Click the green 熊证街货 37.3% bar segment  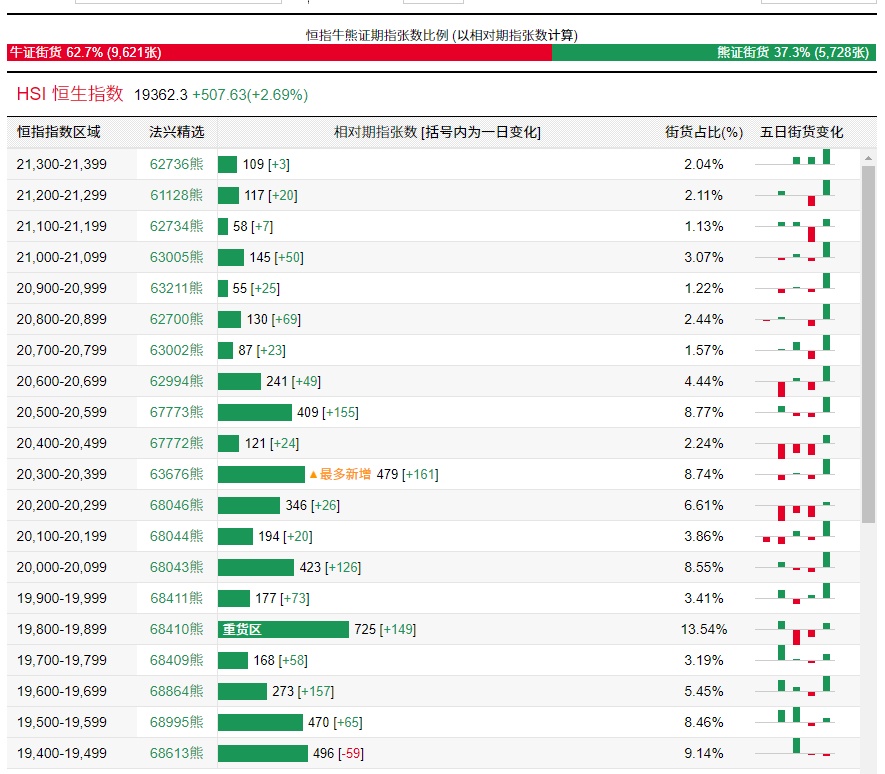click(x=713, y=53)
